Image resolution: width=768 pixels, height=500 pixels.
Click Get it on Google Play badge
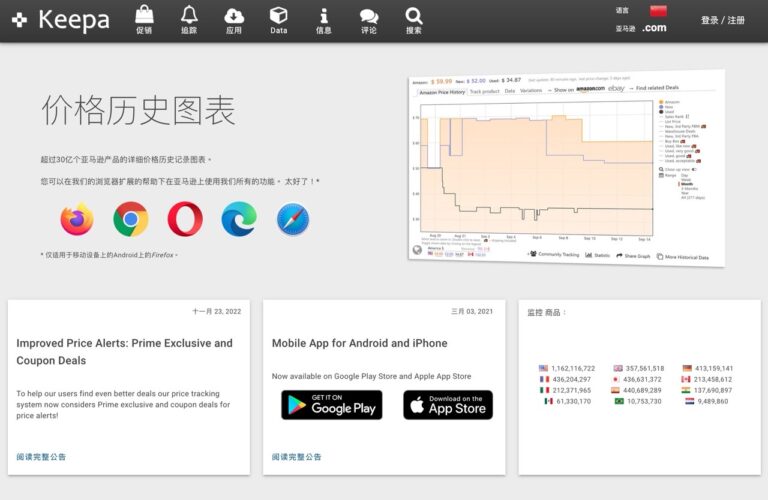click(332, 405)
